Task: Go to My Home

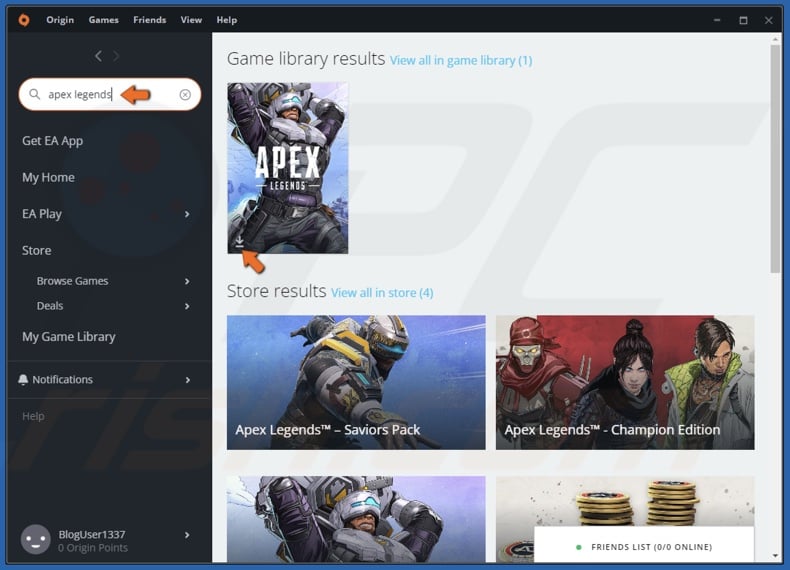Action: click(48, 177)
